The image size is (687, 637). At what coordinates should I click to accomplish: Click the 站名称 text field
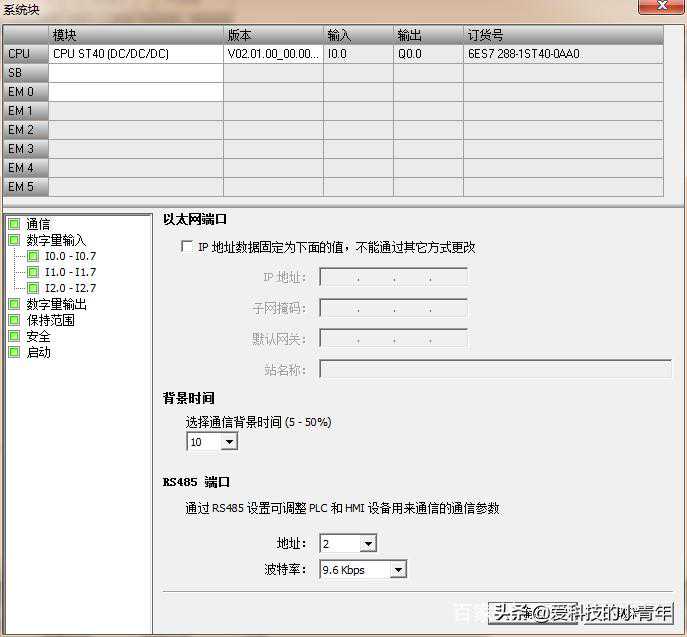pyautogui.click(x=495, y=370)
